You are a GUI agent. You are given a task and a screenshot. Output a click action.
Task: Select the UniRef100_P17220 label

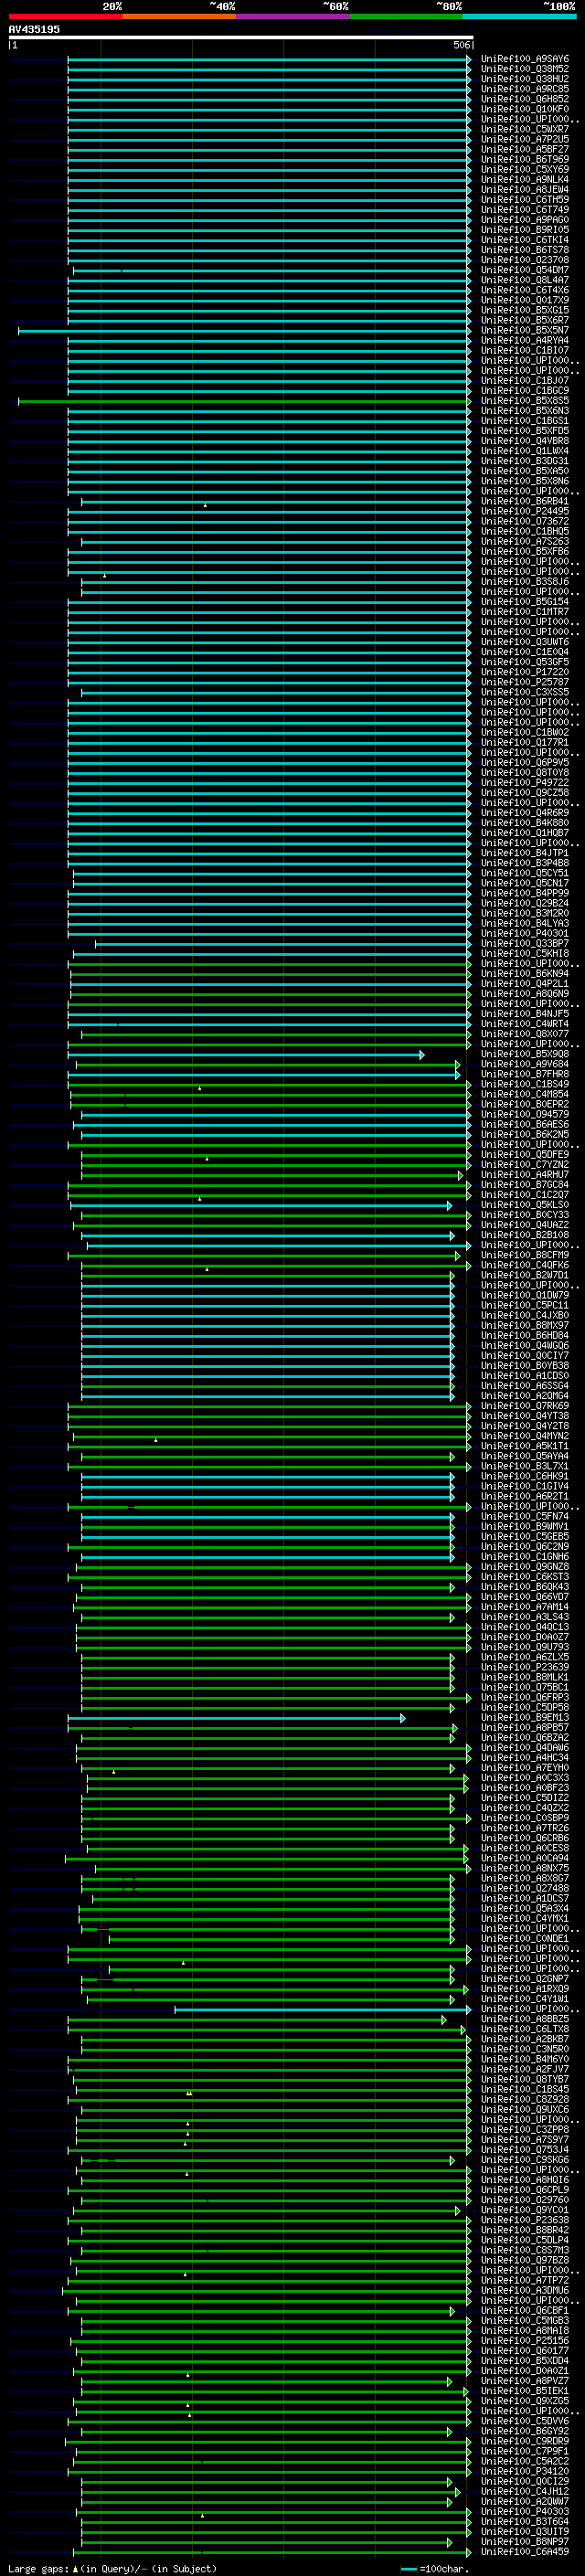tap(525, 672)
